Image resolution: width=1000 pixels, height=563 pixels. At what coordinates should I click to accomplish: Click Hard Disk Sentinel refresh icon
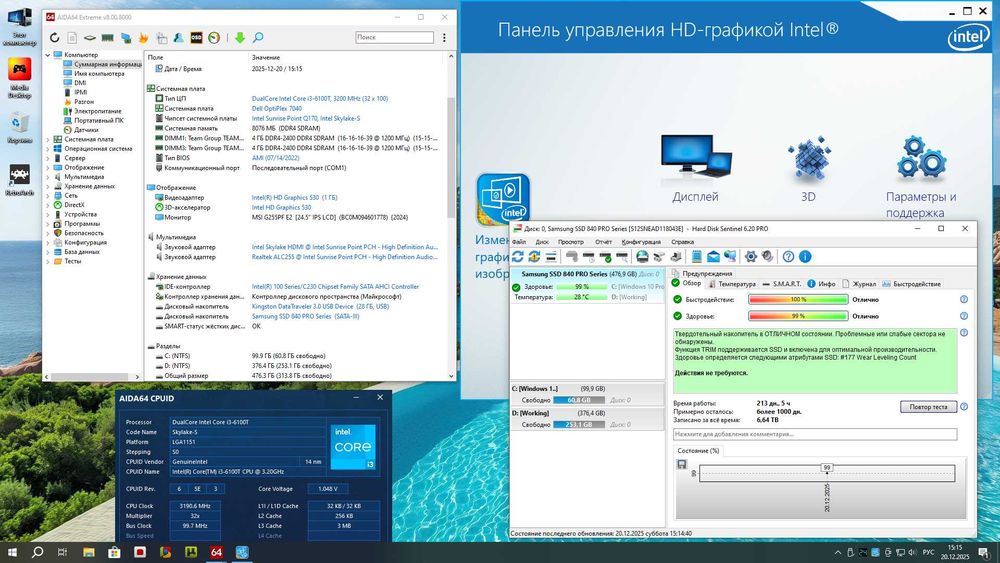[x=518, y=256]
